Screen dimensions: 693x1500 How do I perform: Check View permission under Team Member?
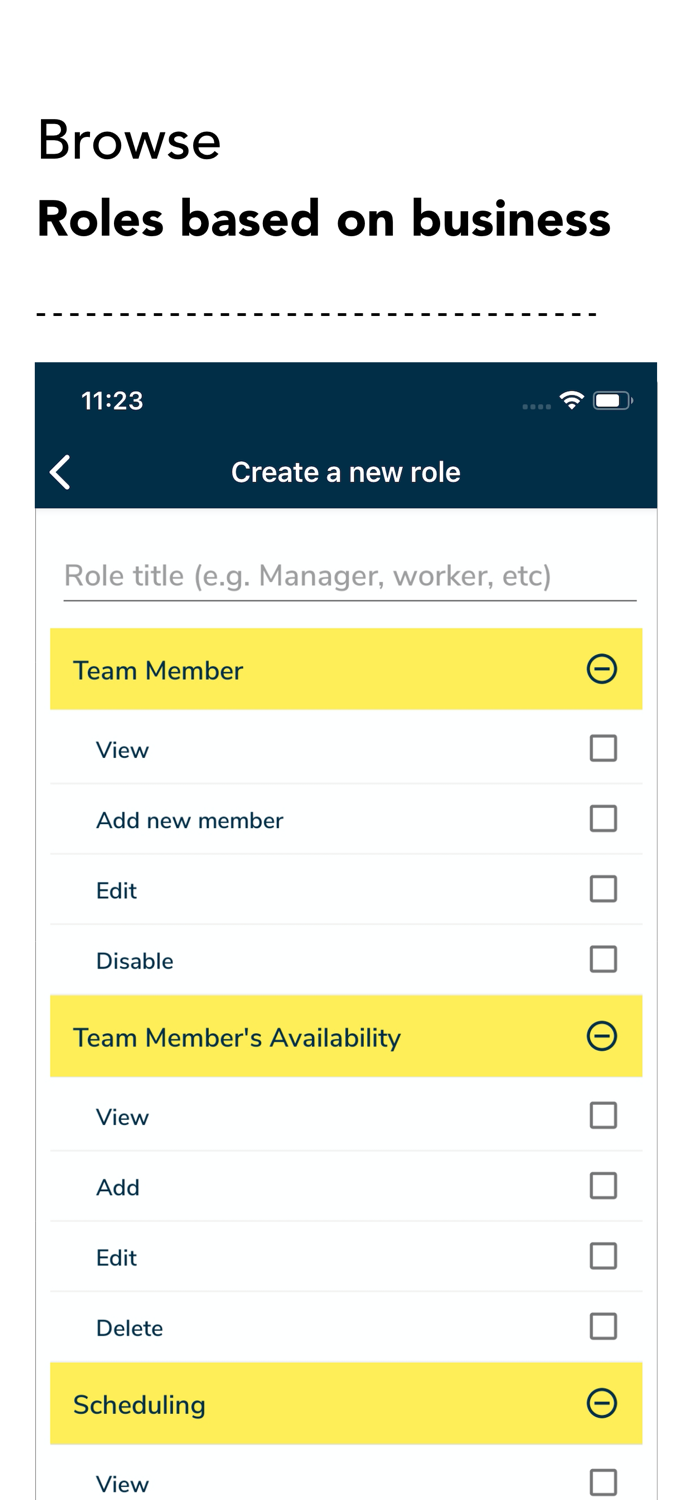tap(603, 748)
